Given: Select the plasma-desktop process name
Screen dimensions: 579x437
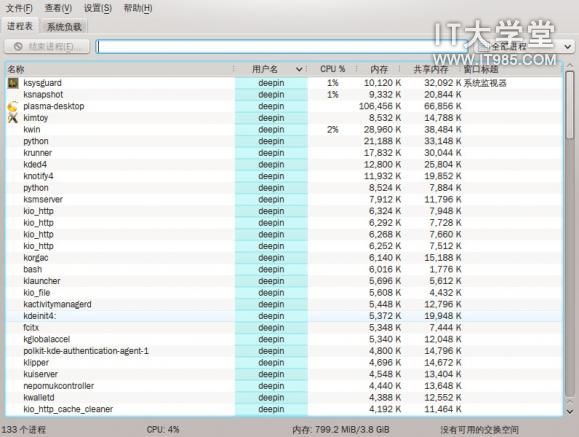Looking at the screenshot, I should pyautogui.click(x=54, y=106).
